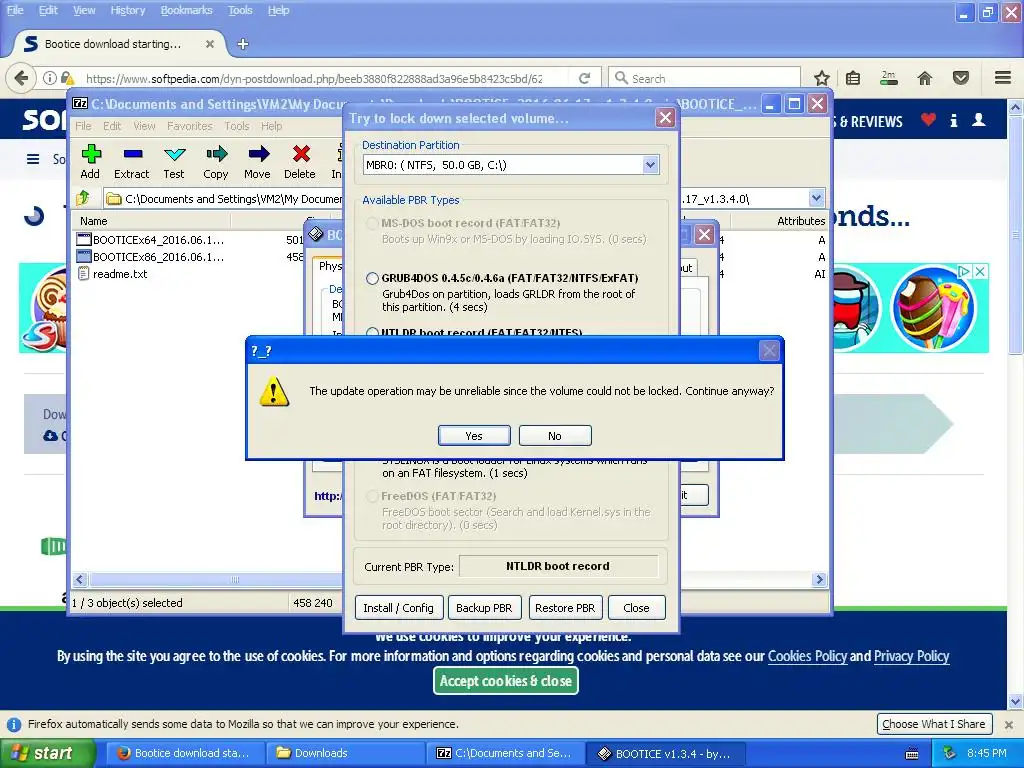The width and height of the screenshot is (1024, 768).
Task: Show bookmarks list icon in Firefox
Action: (853, 78)
